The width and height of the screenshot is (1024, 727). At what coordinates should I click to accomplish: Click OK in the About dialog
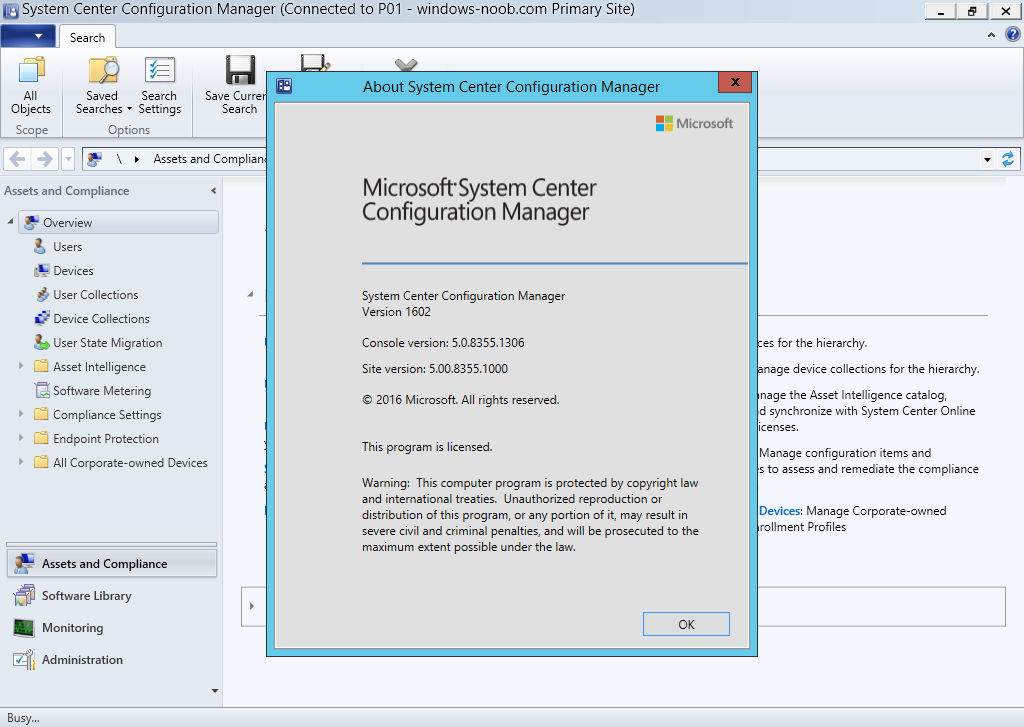686,624
